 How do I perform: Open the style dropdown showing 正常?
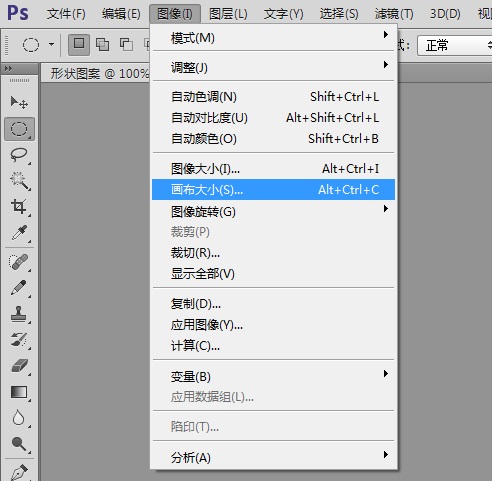click(x=455, y=45)
